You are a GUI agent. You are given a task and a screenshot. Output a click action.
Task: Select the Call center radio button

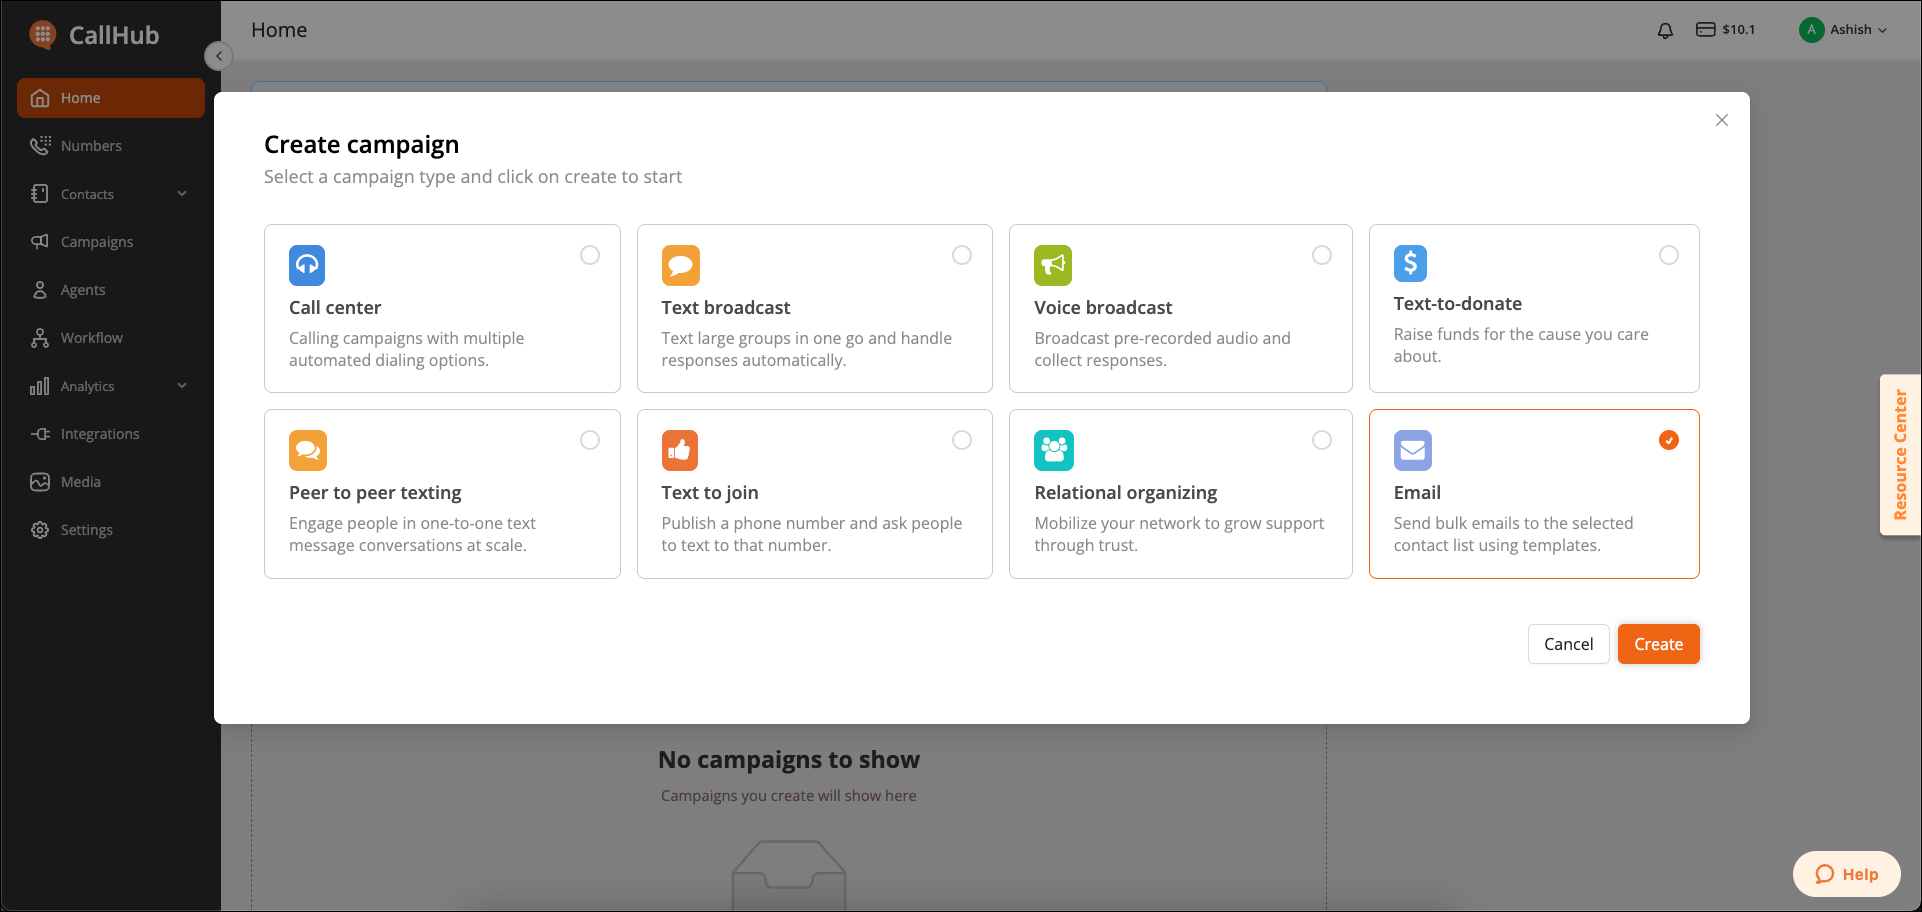tap(590, 255)
